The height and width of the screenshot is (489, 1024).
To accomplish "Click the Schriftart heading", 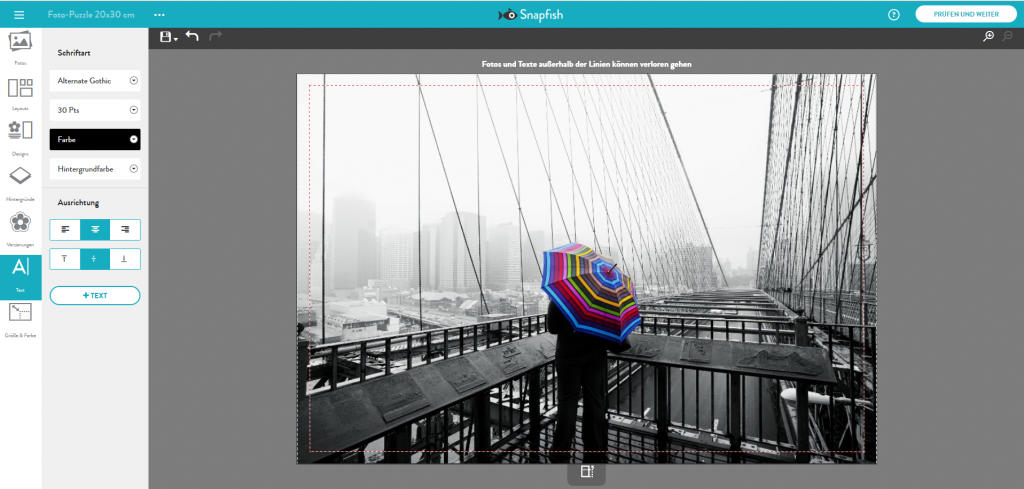I will (x=74, y=53).
